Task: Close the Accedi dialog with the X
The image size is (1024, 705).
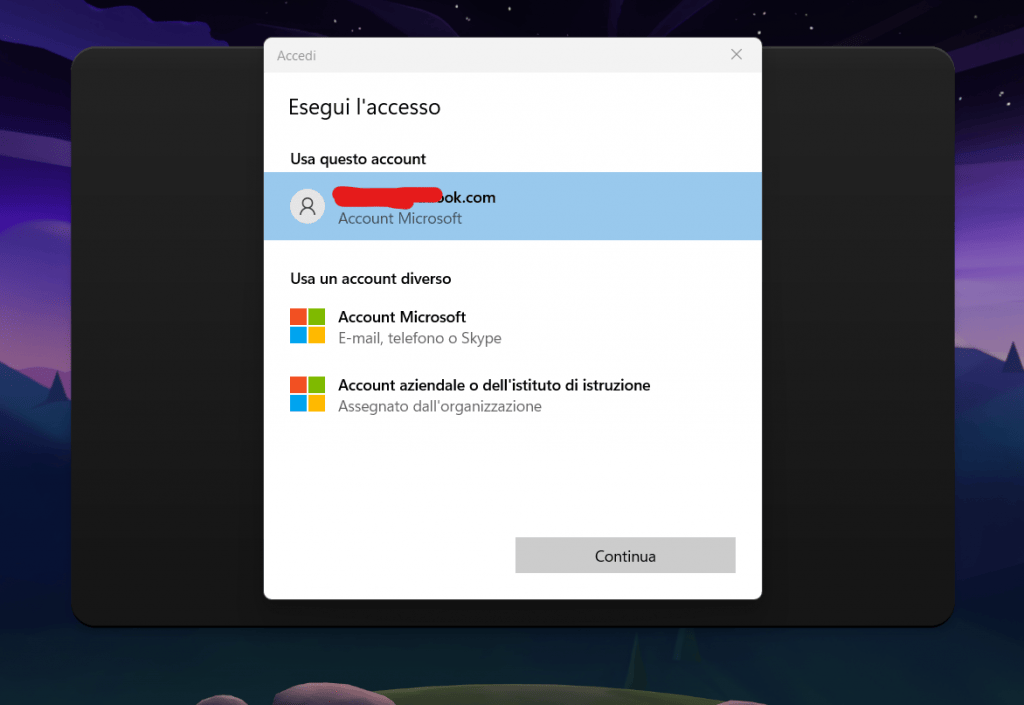Action: [x=736, y=55]
